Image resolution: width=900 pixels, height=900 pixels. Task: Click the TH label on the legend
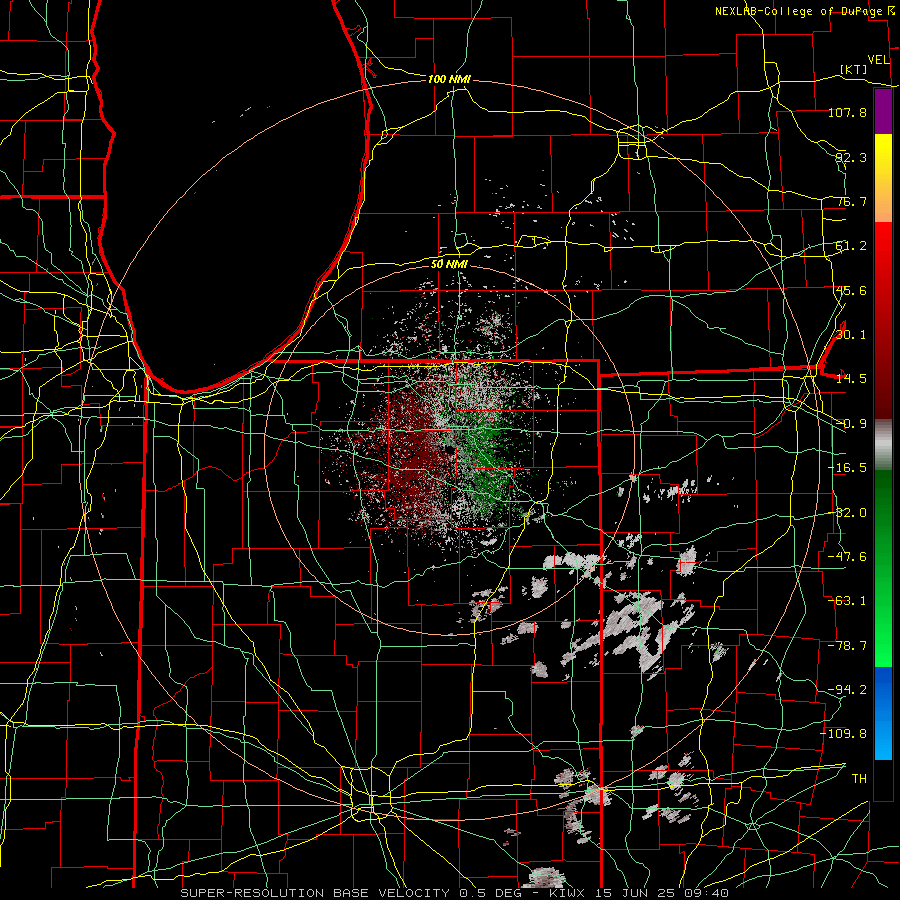click(x=859, y=779)
